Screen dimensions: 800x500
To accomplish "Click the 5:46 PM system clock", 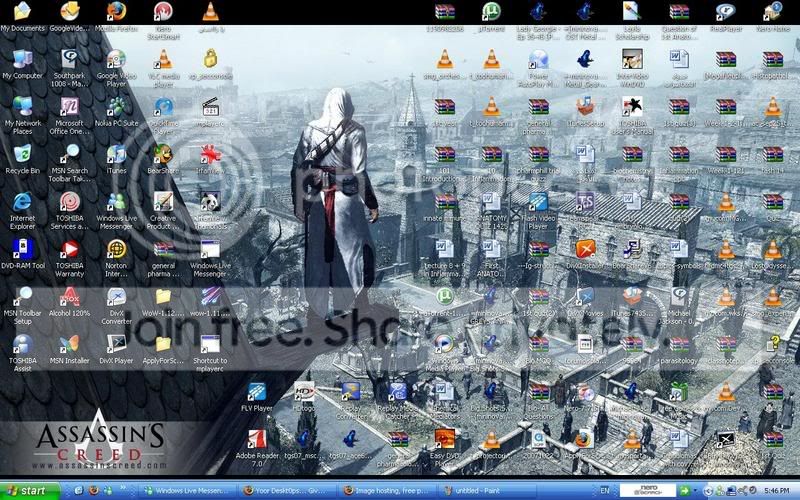I will click(777, 491).
